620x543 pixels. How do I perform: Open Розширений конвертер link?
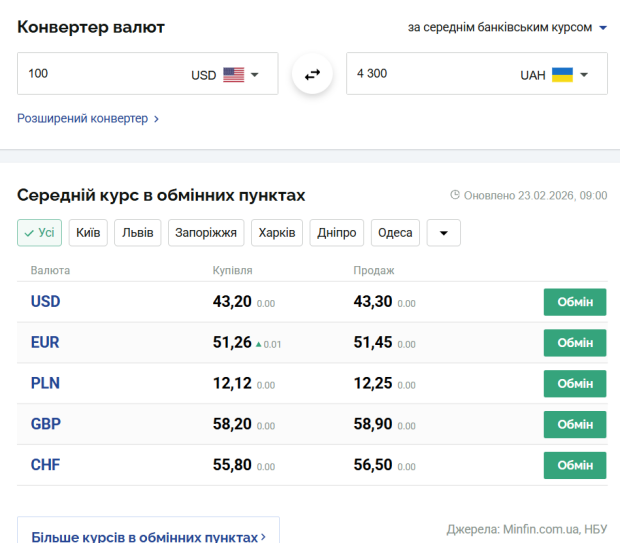87,118
